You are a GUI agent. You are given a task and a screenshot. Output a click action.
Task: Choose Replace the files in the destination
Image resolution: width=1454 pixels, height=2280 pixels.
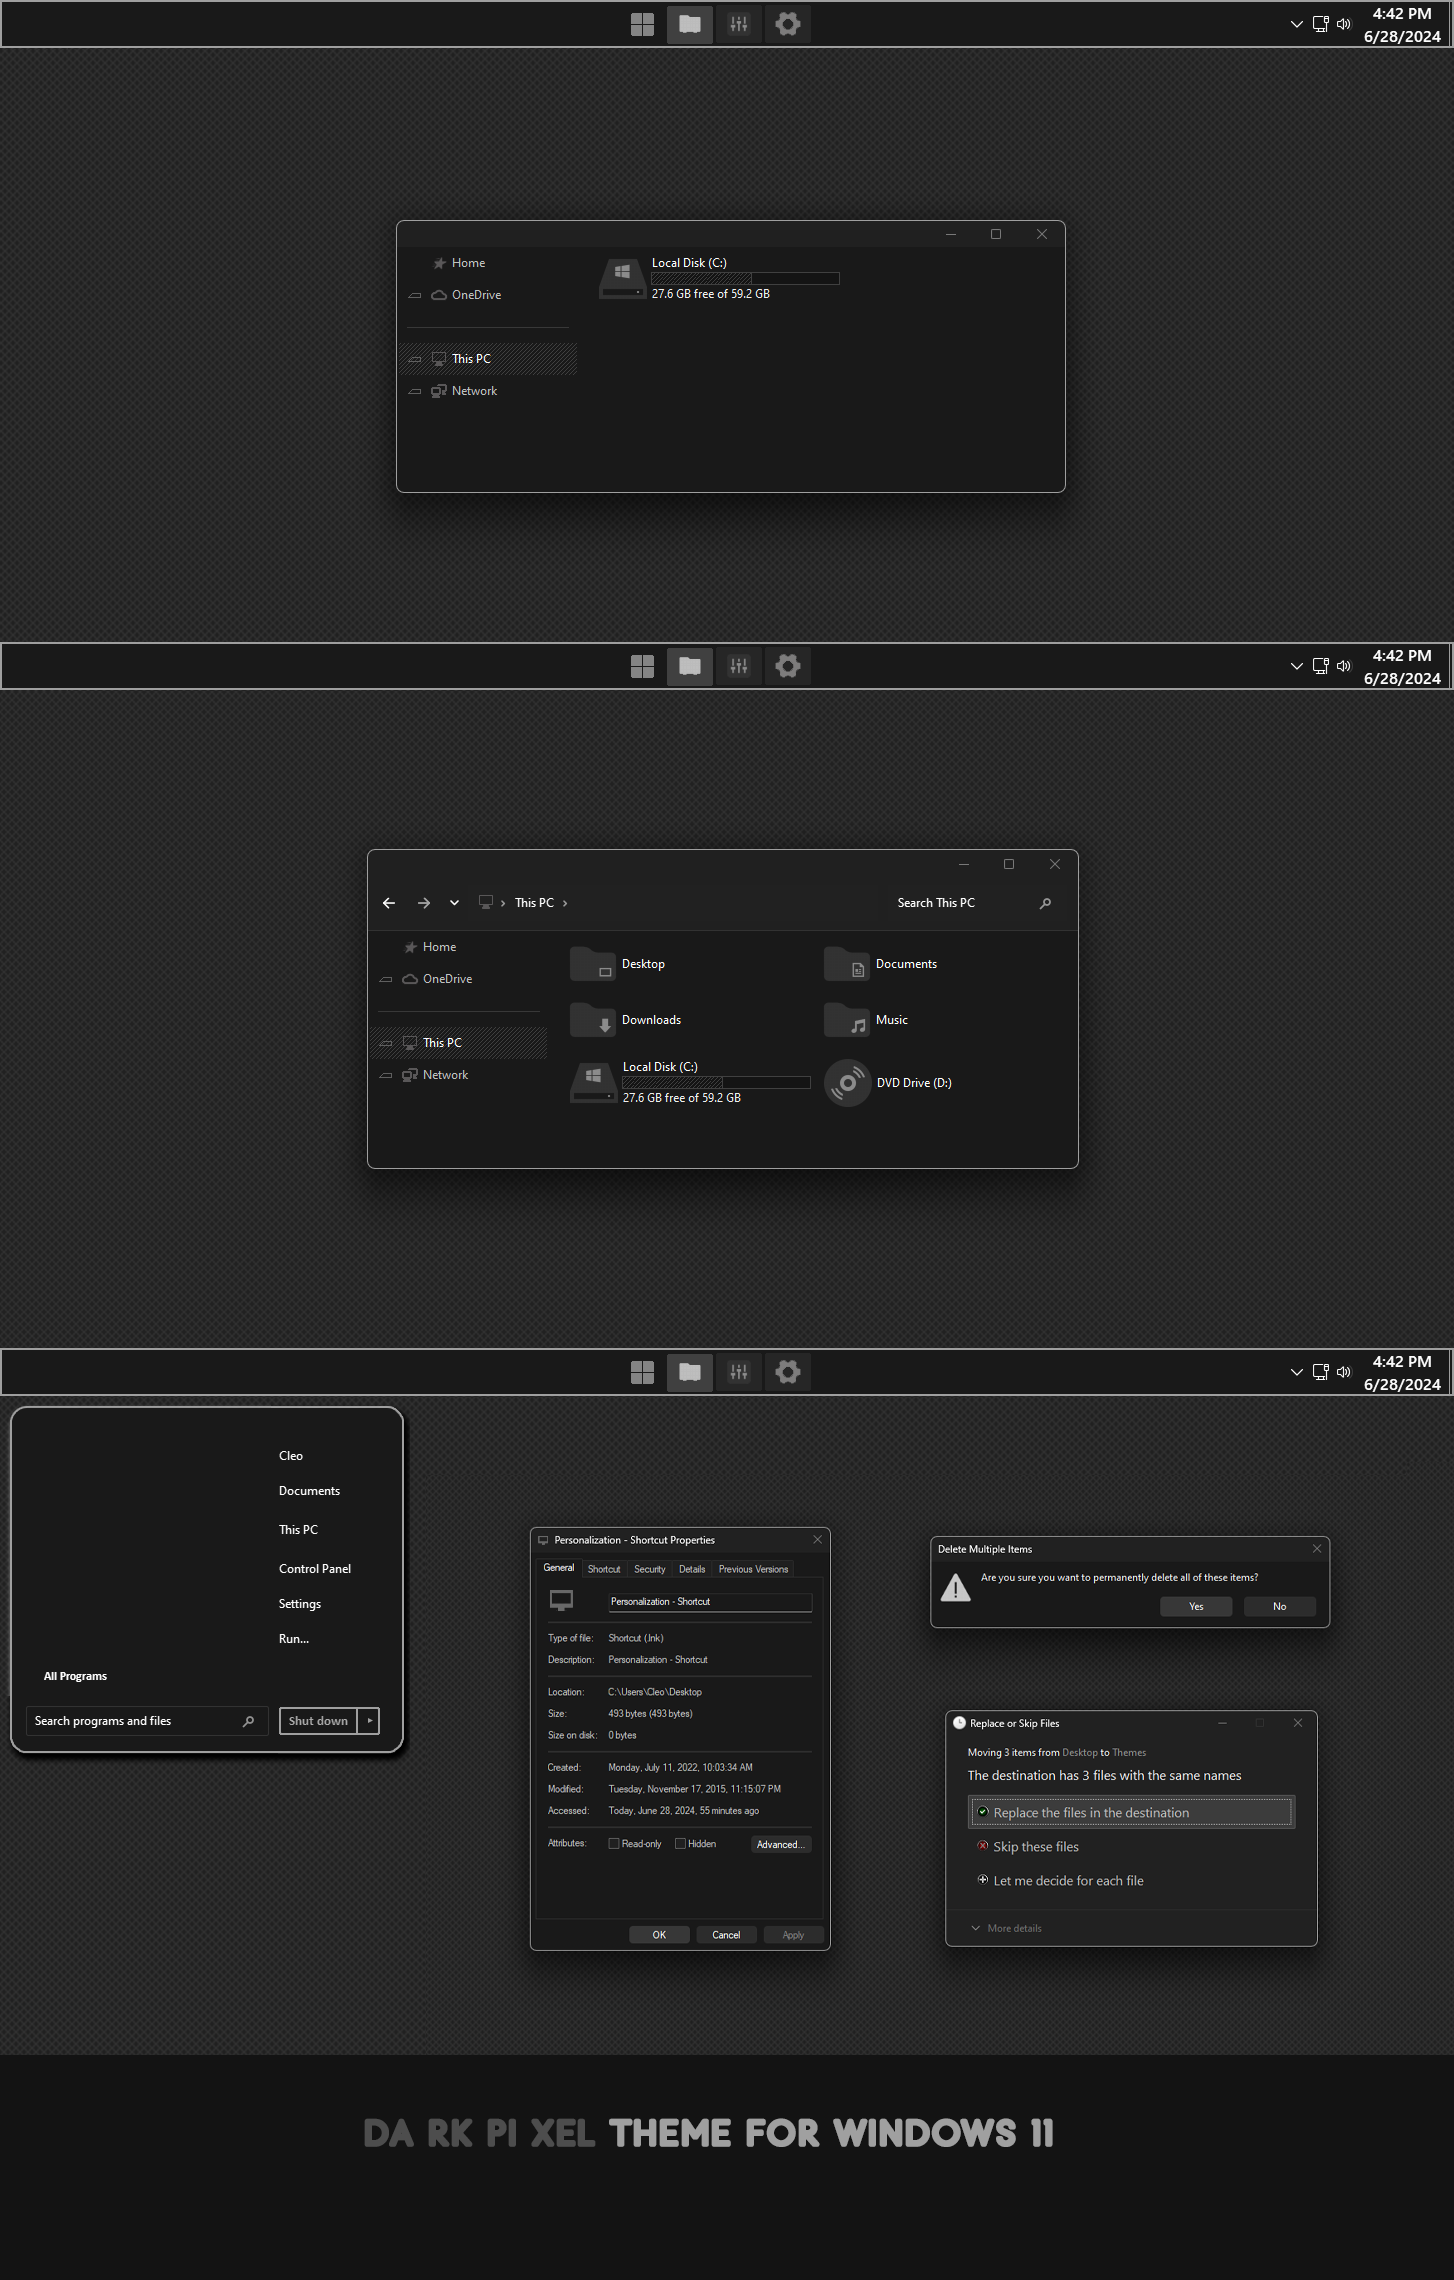1131,1813
